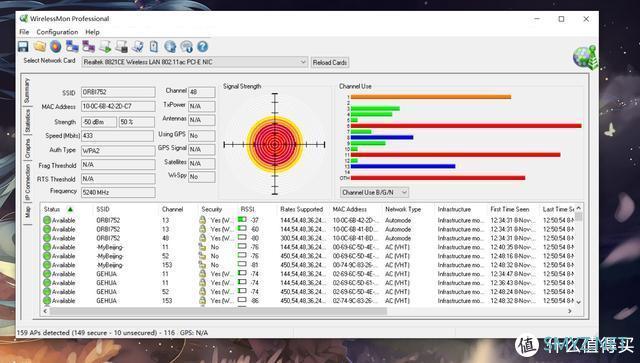The image size is (640, 363).
Task: Open the Configuration menu
Action: 57,32
